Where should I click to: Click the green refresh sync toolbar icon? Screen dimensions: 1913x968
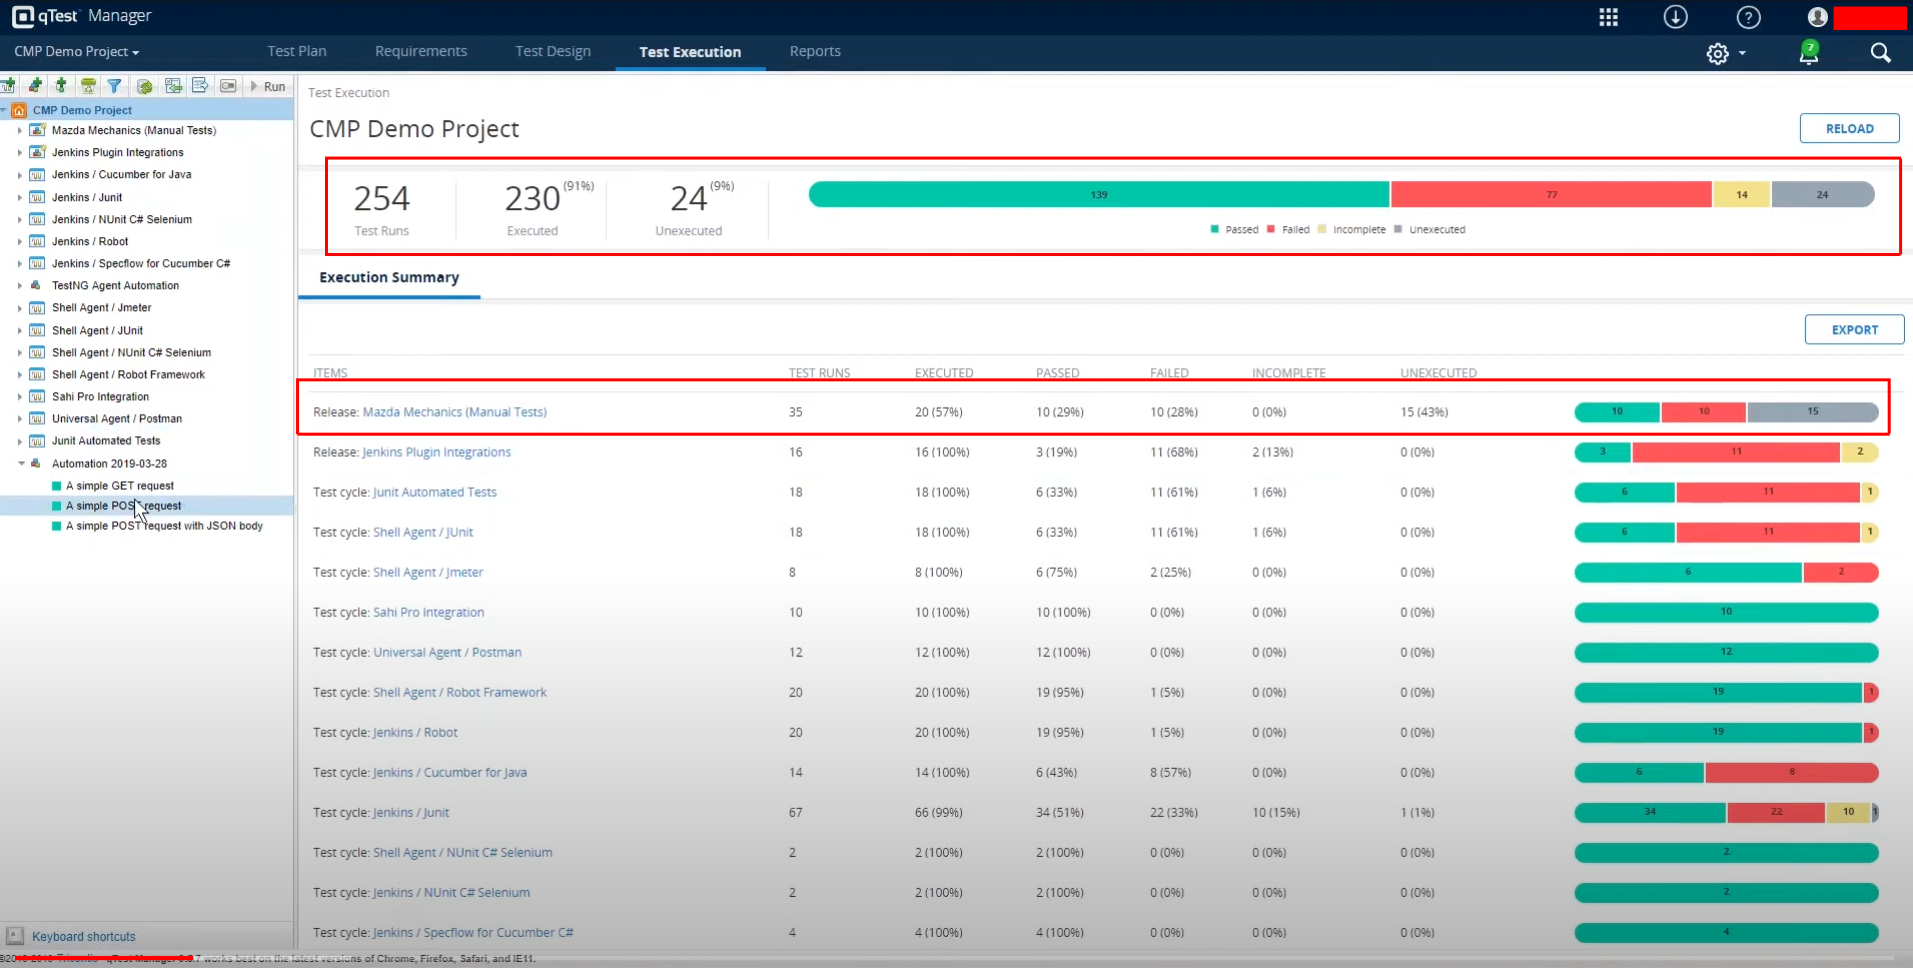click(144, 86)
